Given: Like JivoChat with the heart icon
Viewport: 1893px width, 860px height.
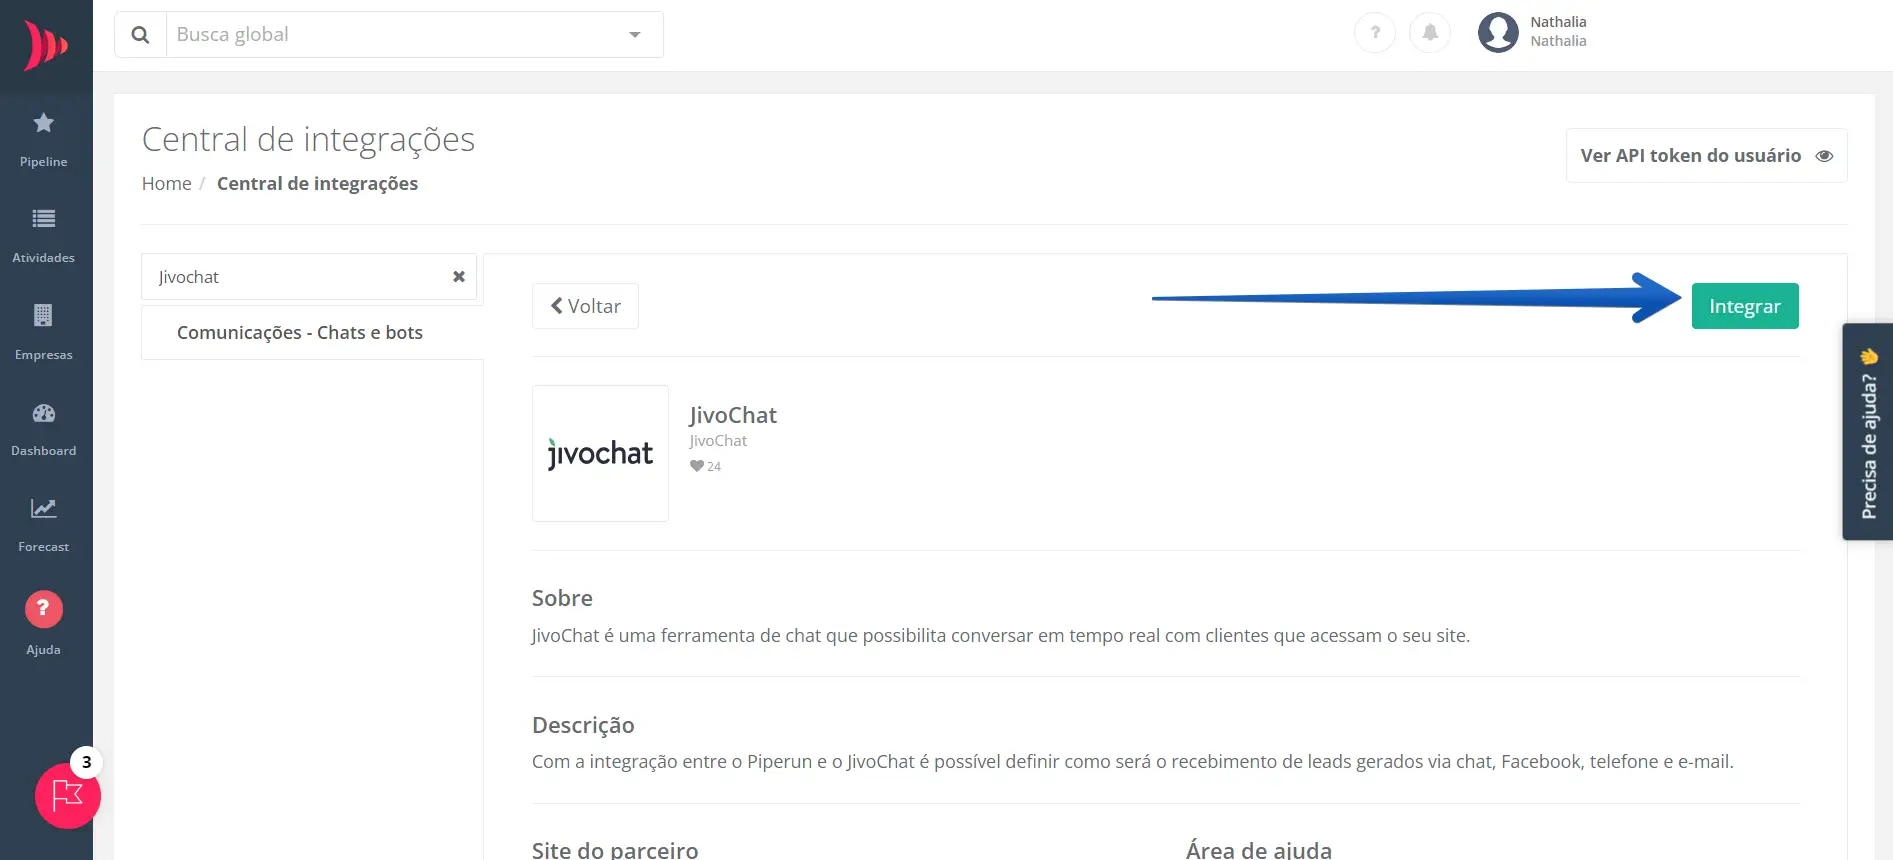Looking at the screenshot, I should [x=697, y=466].
